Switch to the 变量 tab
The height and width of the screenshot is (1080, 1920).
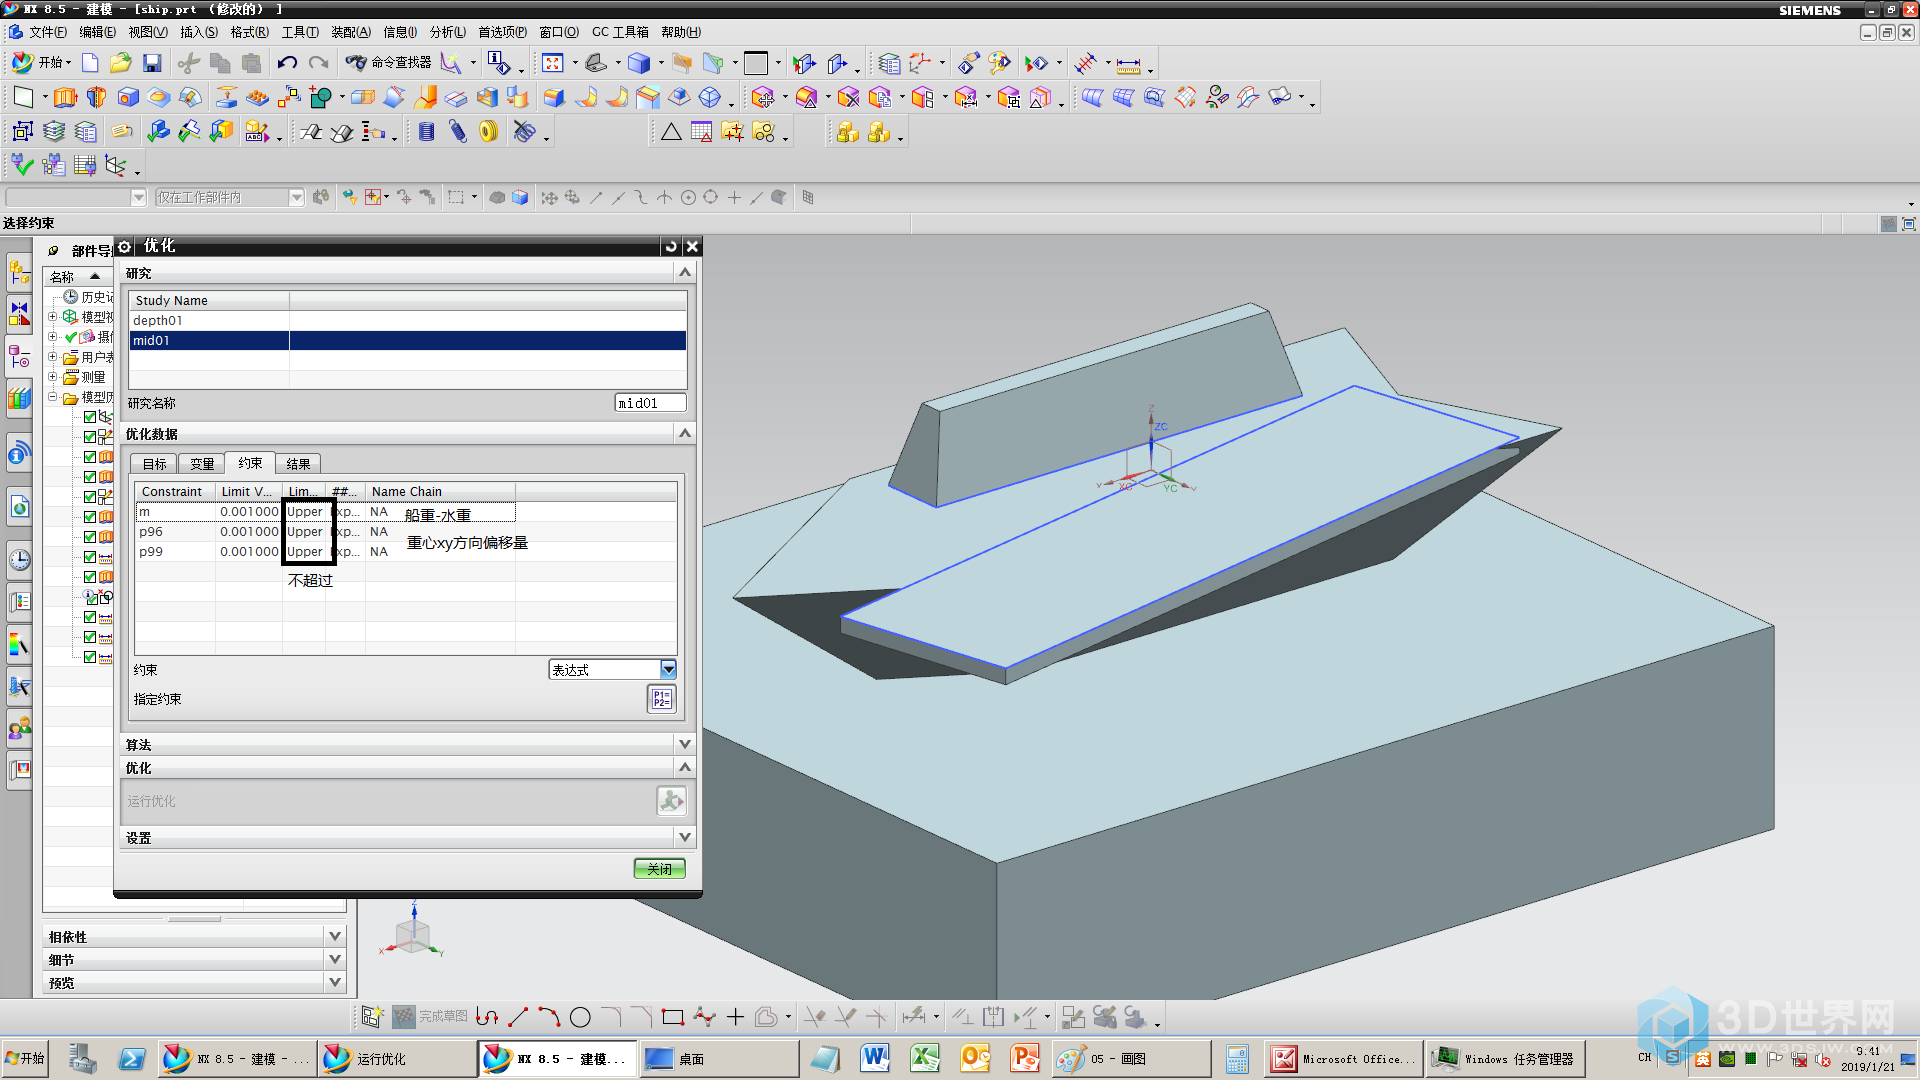coord(202,463)
